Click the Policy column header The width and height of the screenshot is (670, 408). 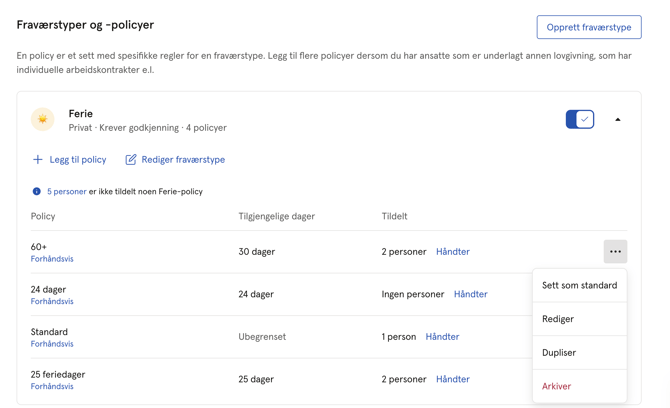[43, 216]
